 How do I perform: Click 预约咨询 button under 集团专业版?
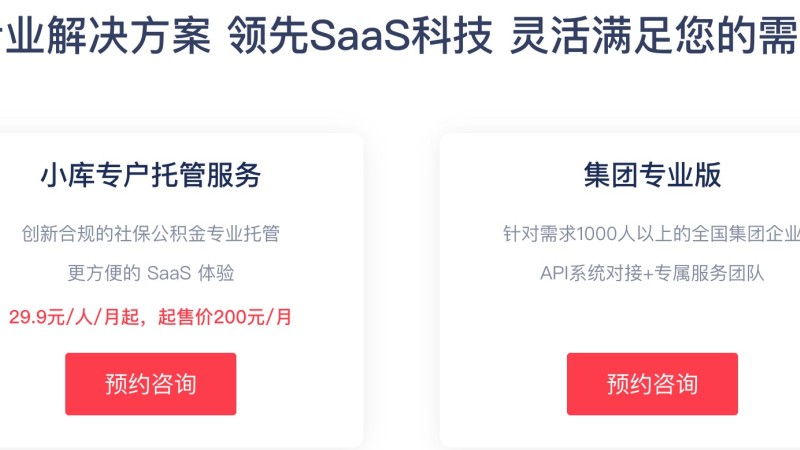pyautogui.click(x=652, y=384)
